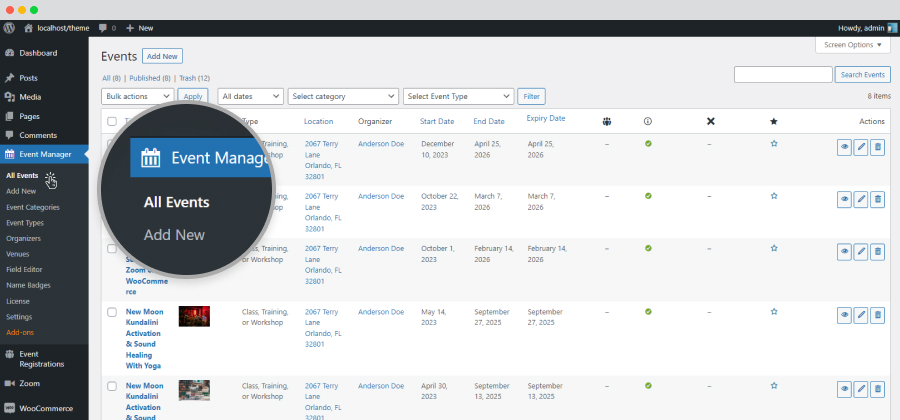Check the box for May 14, 2023 event
900x420 pixels.
(x=112, y=312)
